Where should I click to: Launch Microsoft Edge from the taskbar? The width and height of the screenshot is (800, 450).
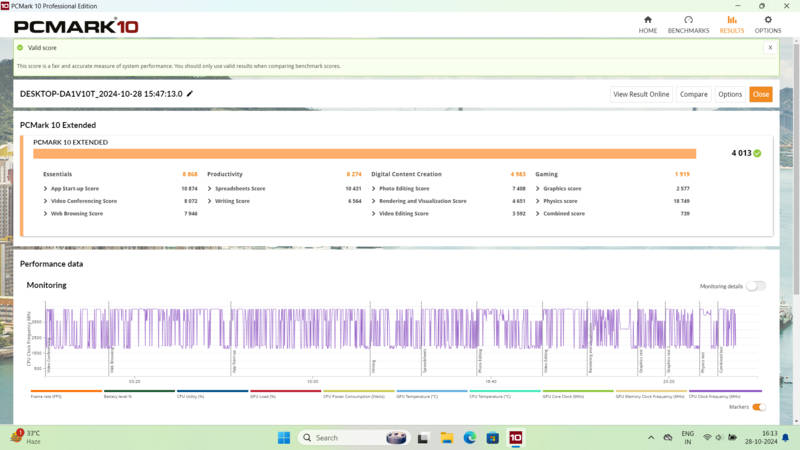point(469,438)
